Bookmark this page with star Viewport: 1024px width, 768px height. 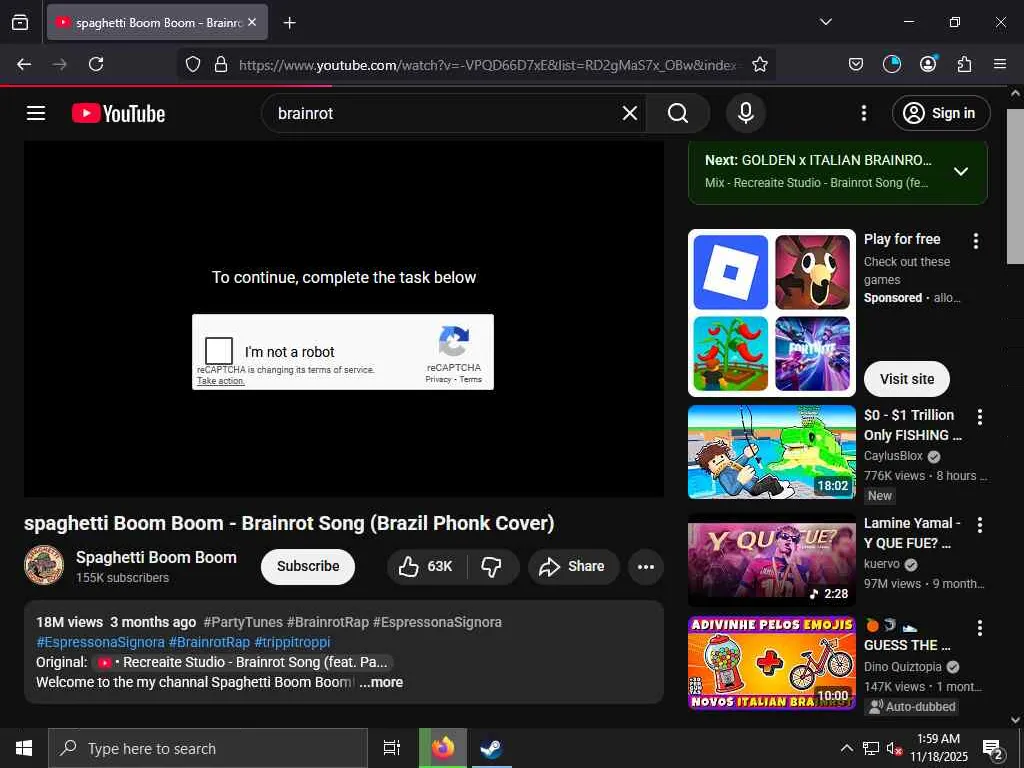(x=760, y=64)
